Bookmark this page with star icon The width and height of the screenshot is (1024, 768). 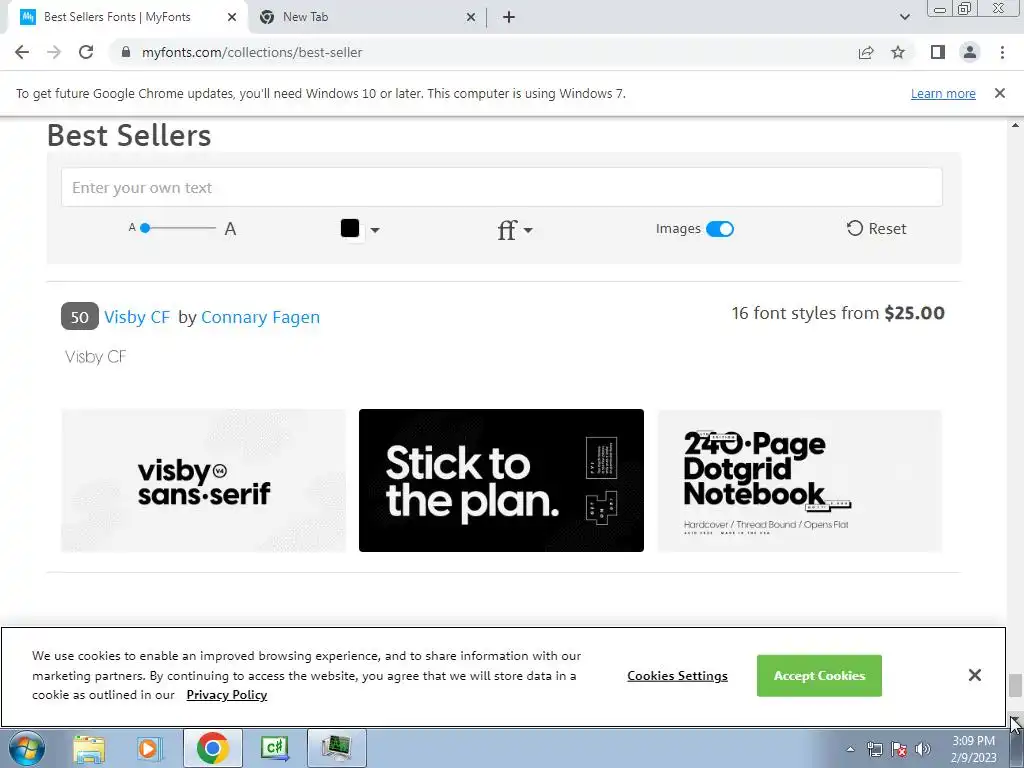pyautogui.click(x=898, y=52)
